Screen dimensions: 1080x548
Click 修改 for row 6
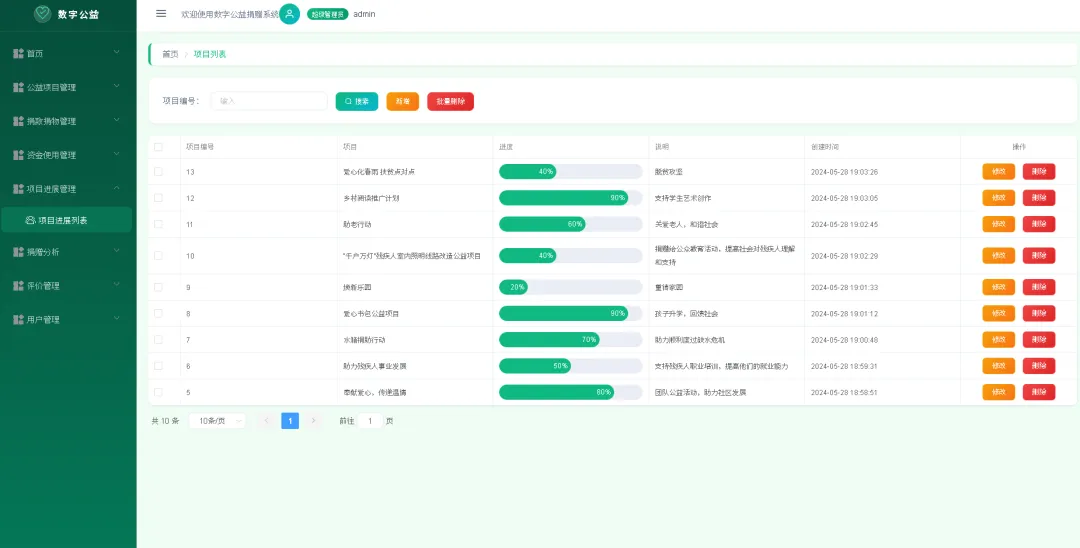click(999, 366)
